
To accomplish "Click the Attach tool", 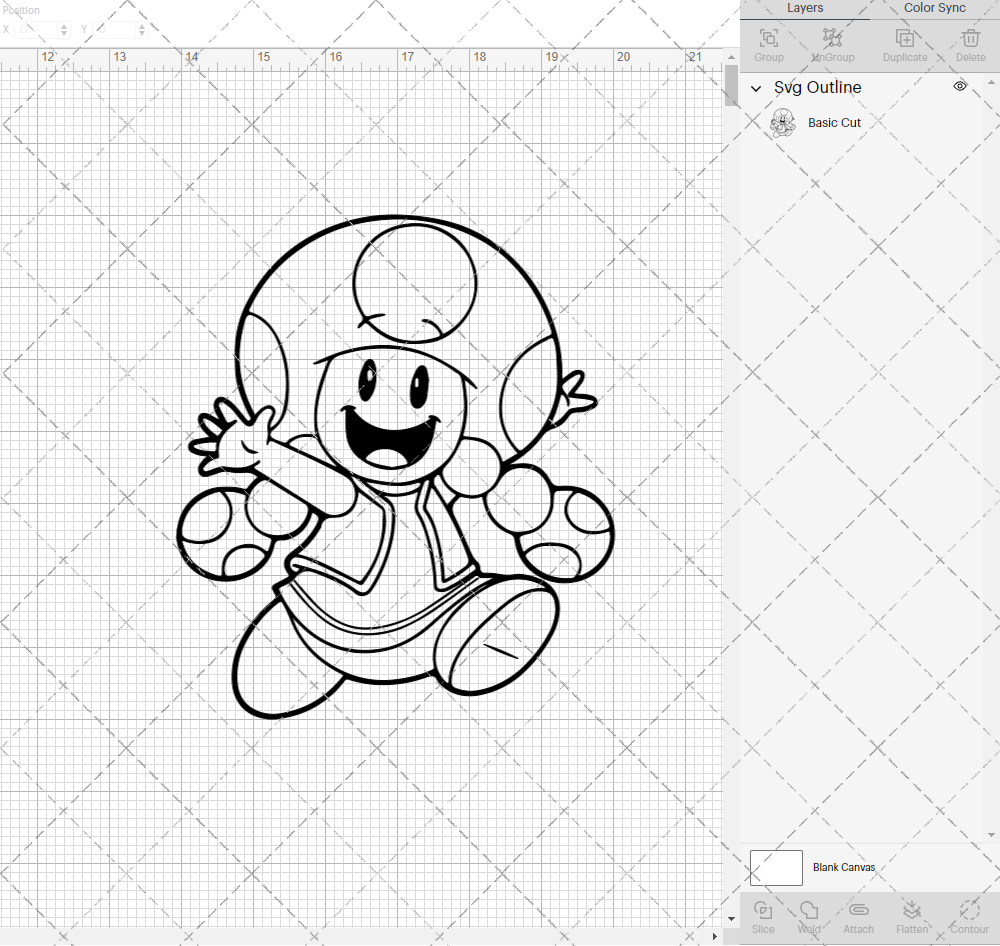I will pos(858,916).
